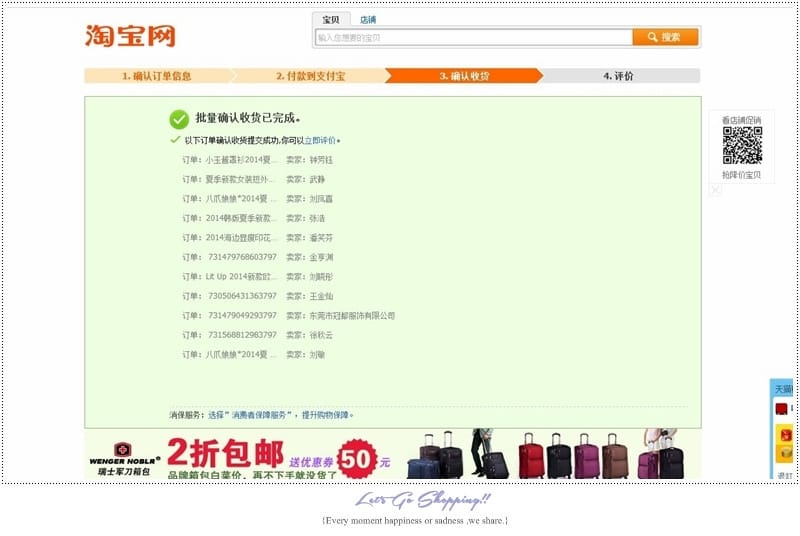800x536 pixels.
Task: Close the QR code side panel
Action: click(715, 190)
